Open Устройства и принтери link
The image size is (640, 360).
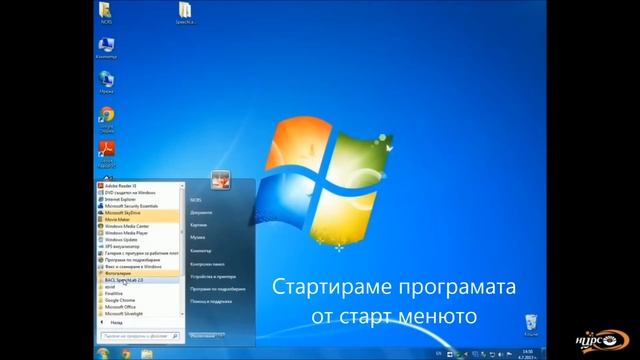click(213, 276)
